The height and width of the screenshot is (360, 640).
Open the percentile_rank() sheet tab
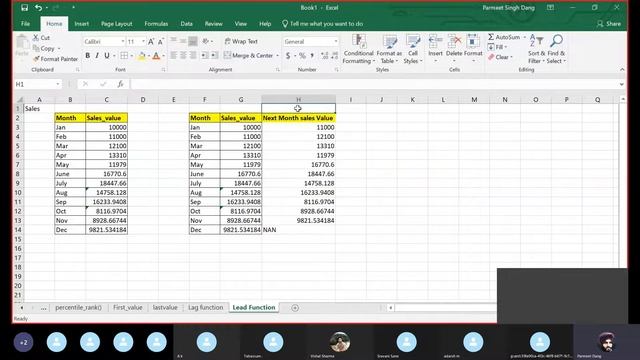pyautogui.click(x=78, y=307)
